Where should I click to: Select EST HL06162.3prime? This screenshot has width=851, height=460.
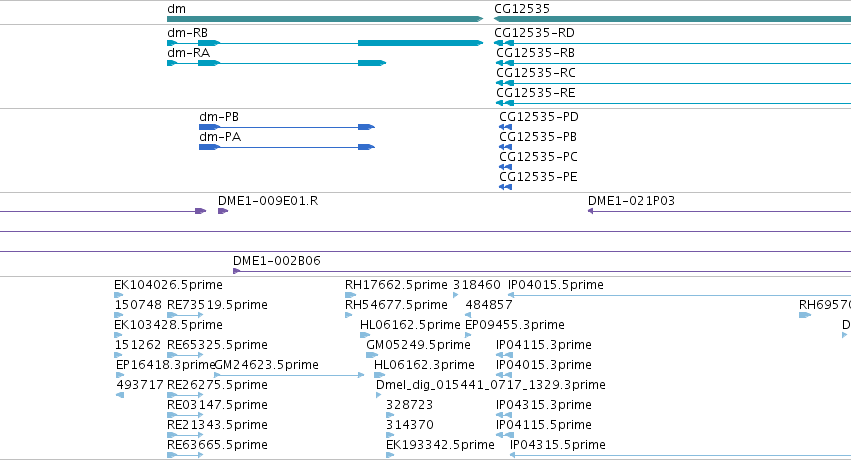pos(424,365)
